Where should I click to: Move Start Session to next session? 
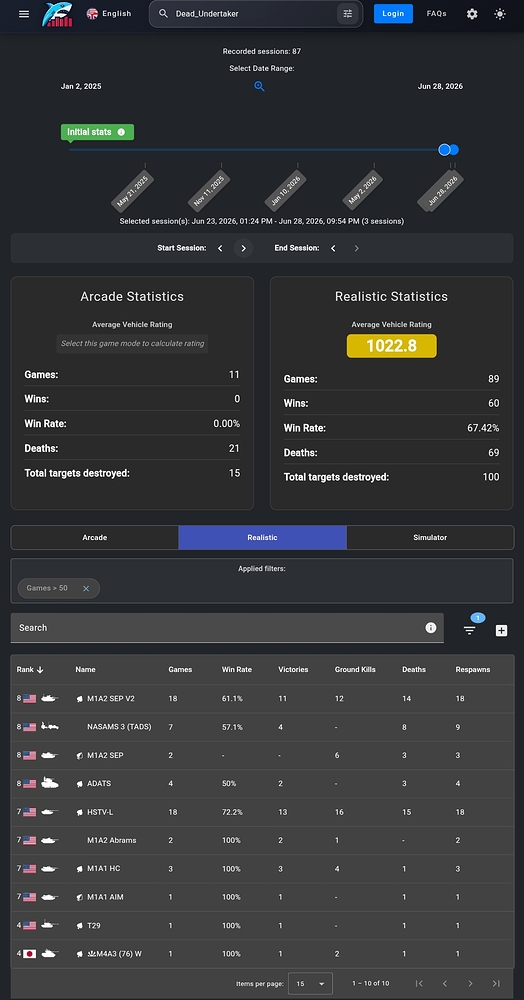pyautogui.click(x=244, y=248)
